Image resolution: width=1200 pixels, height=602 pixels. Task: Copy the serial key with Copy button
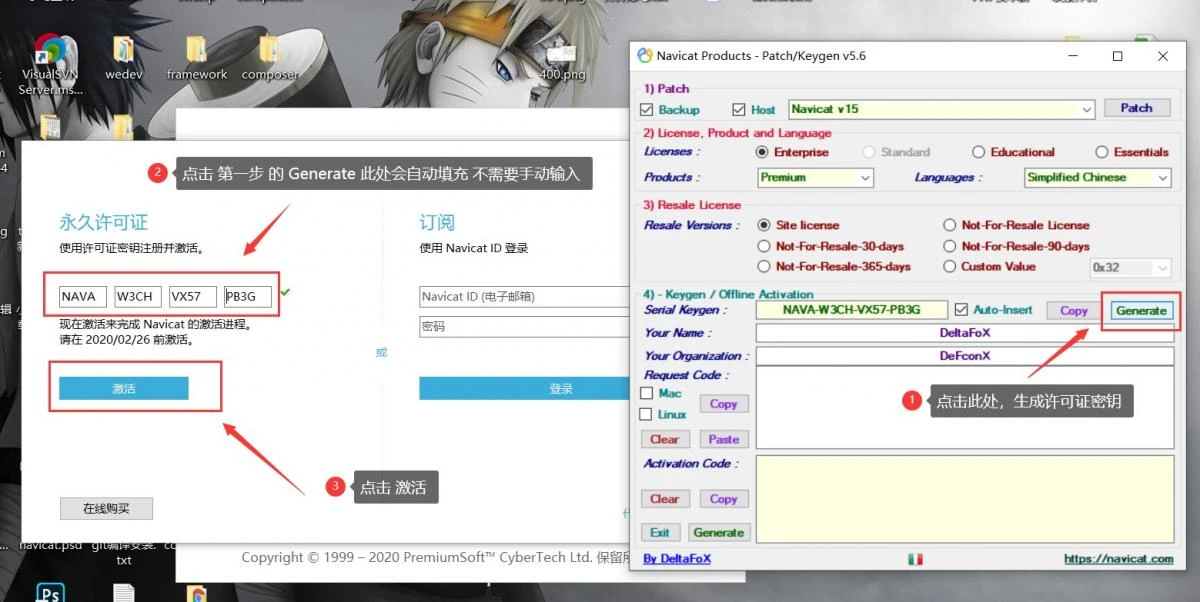click(x=1074, y=311)
